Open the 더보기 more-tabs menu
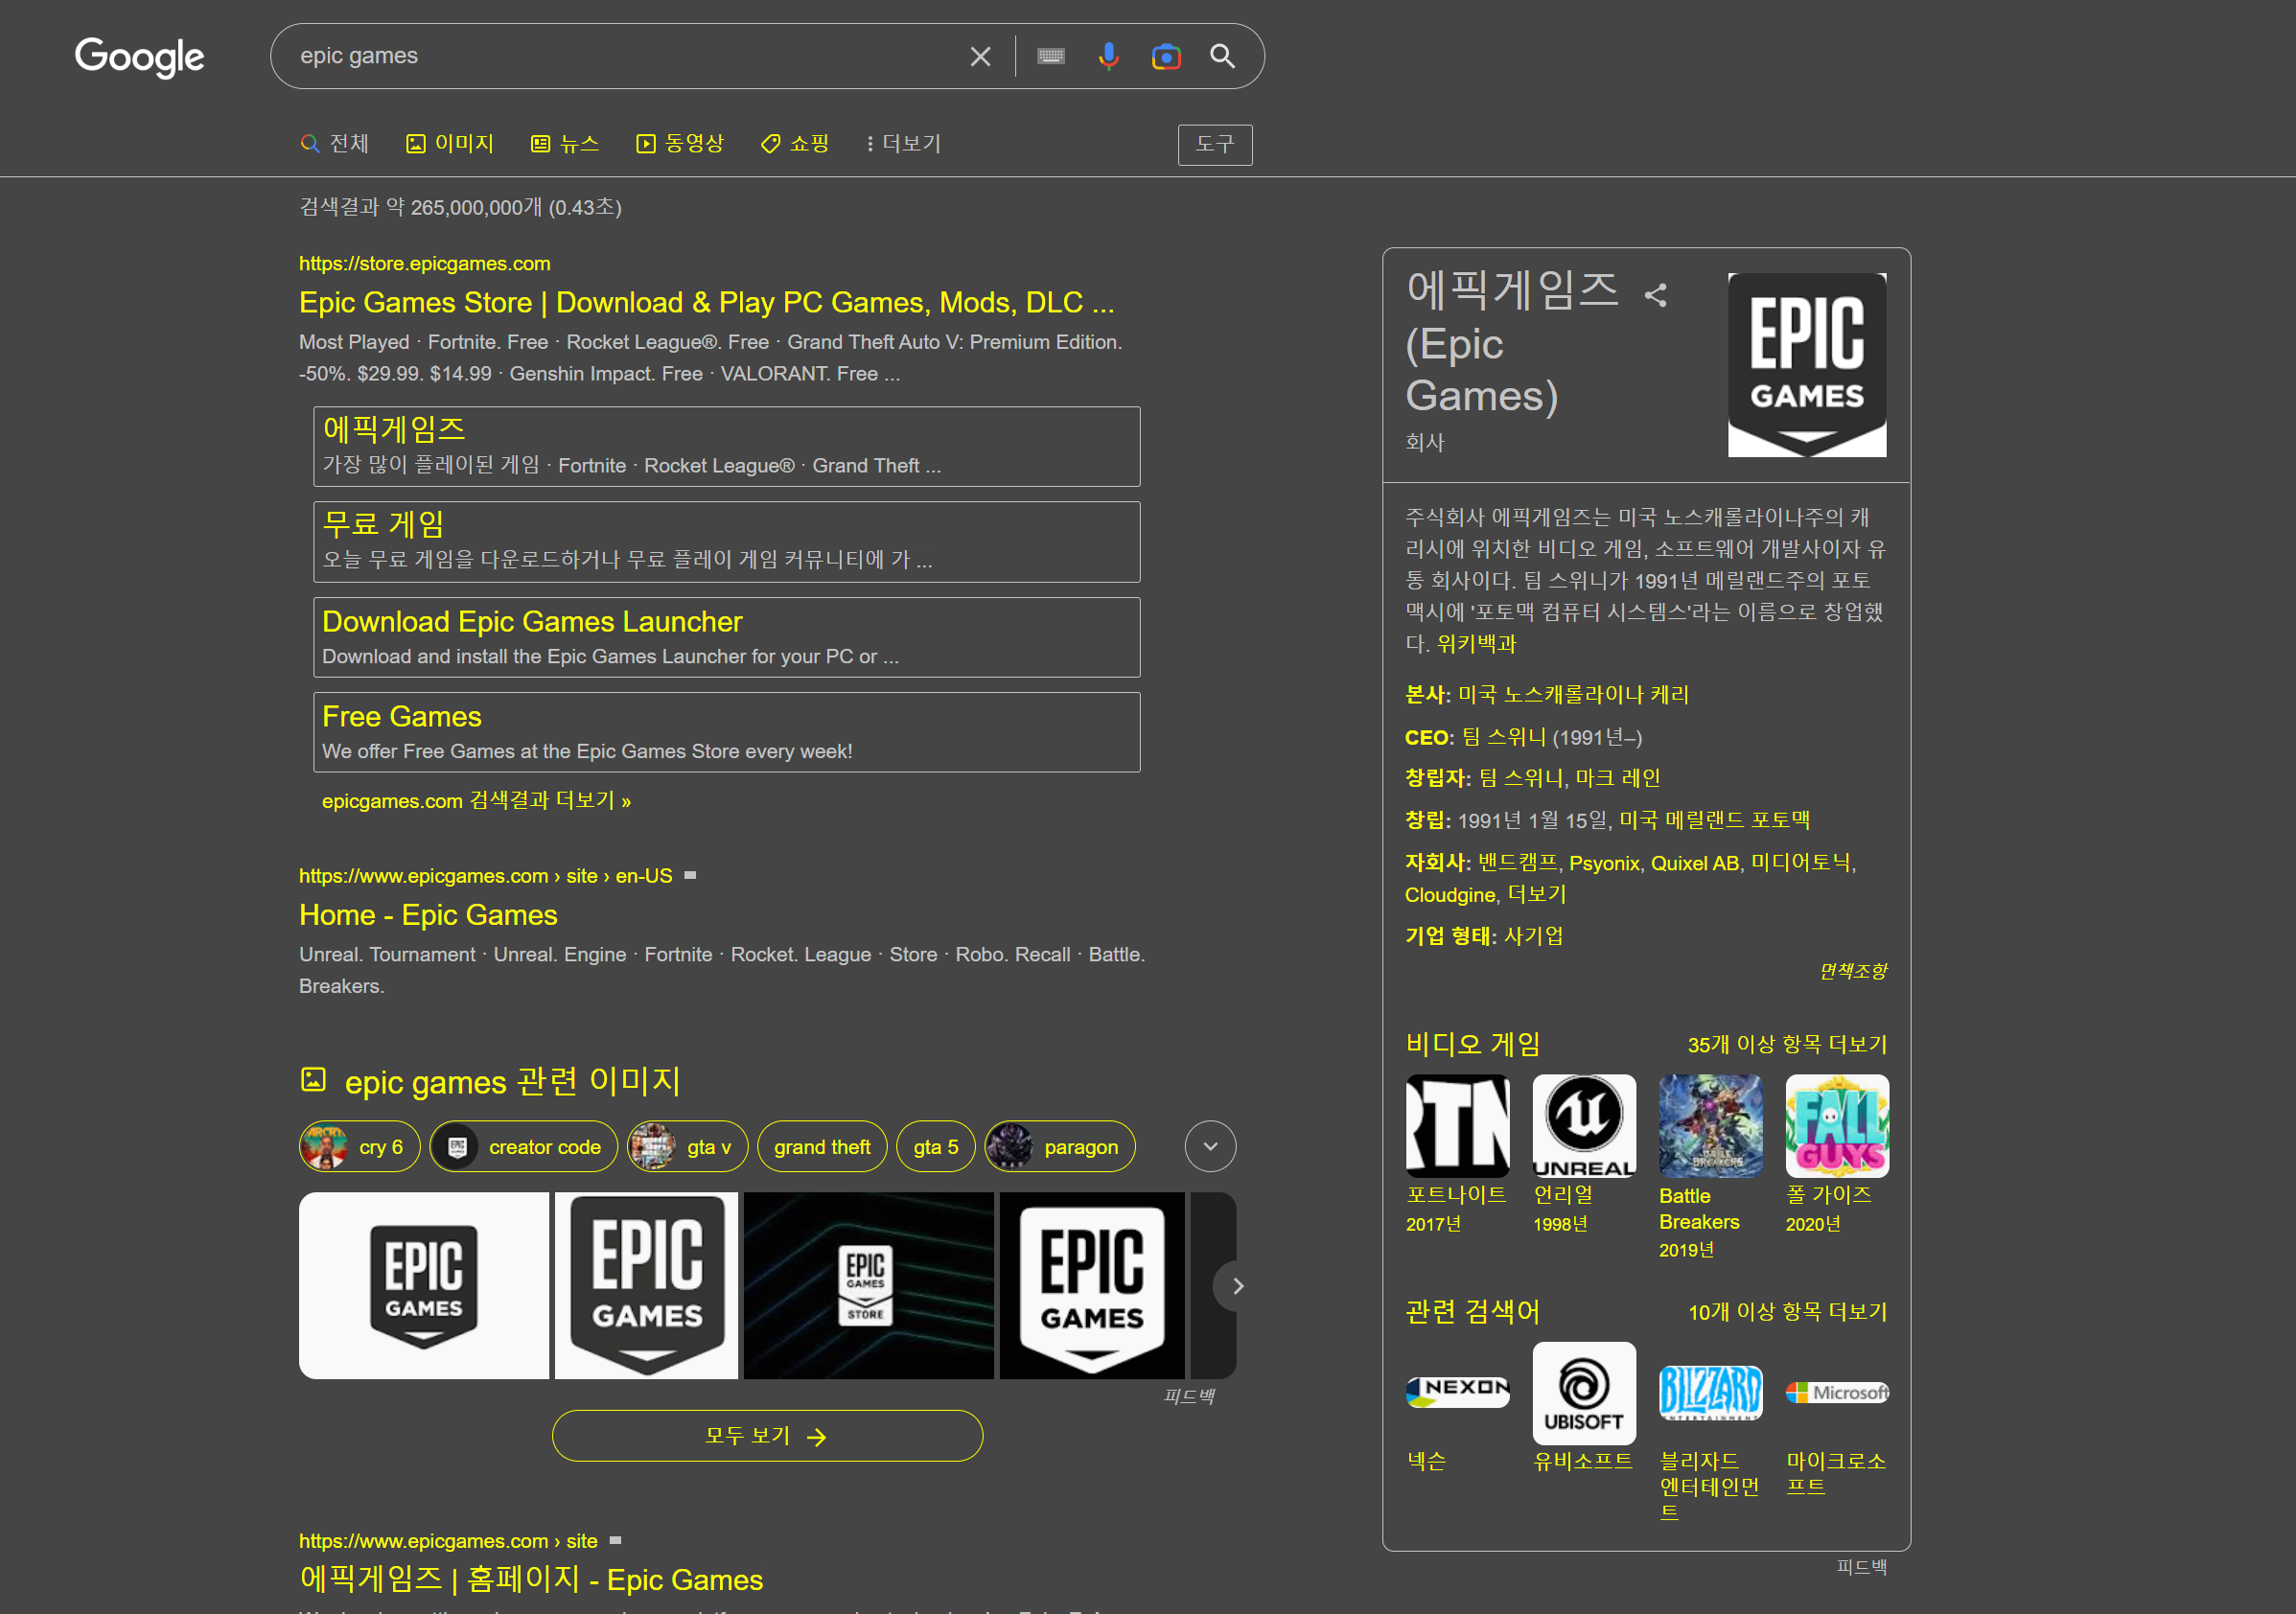The image size is (2296, 1614). coord(903,144)
